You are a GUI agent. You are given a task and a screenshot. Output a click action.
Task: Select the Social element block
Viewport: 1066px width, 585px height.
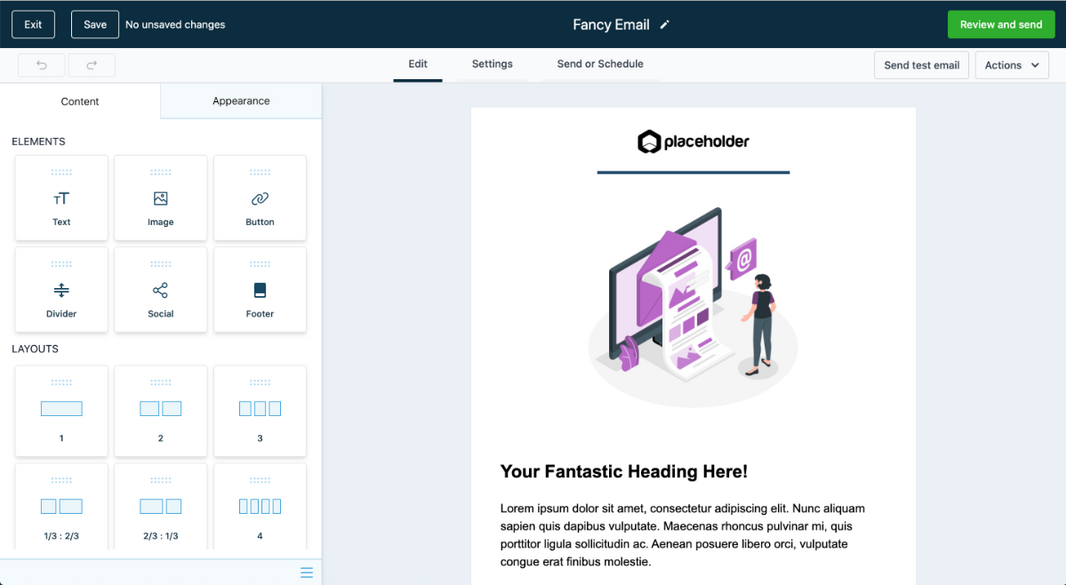[x=160, y=290]
